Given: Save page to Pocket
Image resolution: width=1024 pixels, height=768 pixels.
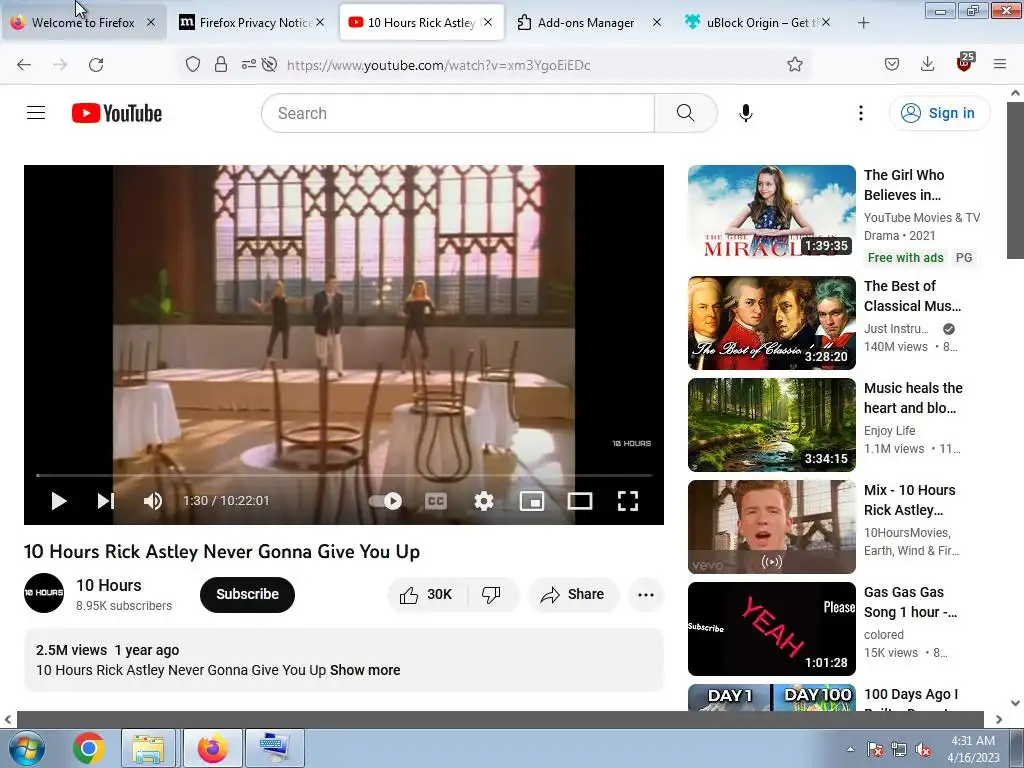Looking at the screenshot, I should [x=891, y=65].
